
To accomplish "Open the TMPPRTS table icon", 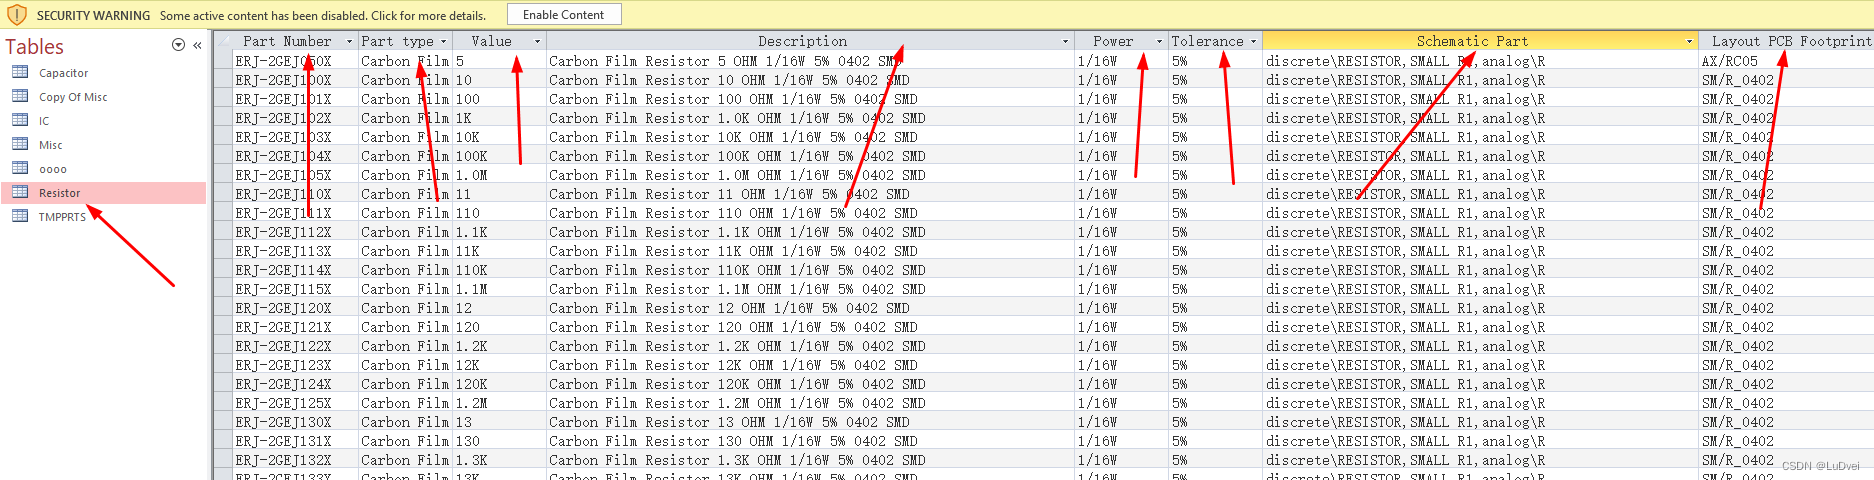I will coord(20,216).
